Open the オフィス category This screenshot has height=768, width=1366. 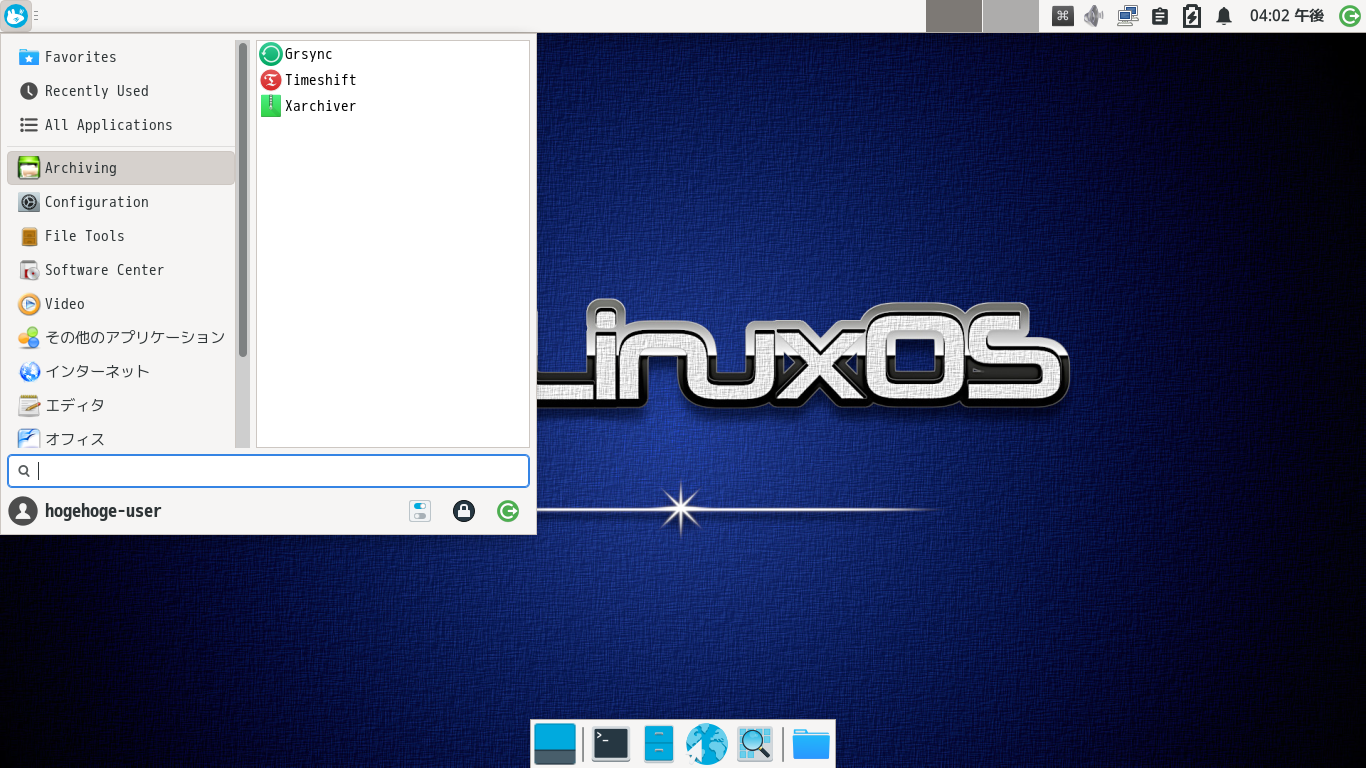121,437
